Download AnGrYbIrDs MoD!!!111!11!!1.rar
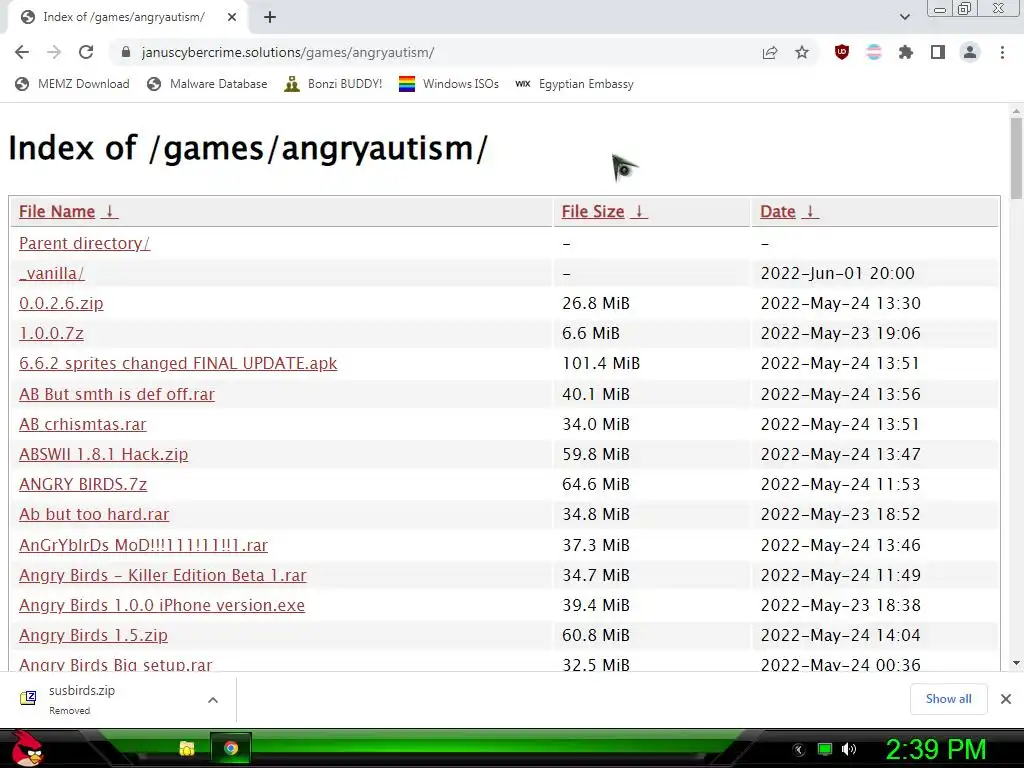1024x768 pixels. (144, 545)
